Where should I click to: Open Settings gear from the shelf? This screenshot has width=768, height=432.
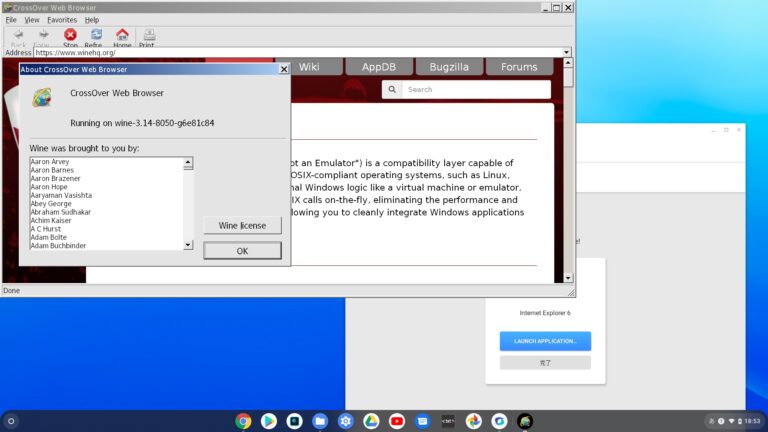pyautogui.click(x=346, y=421)
